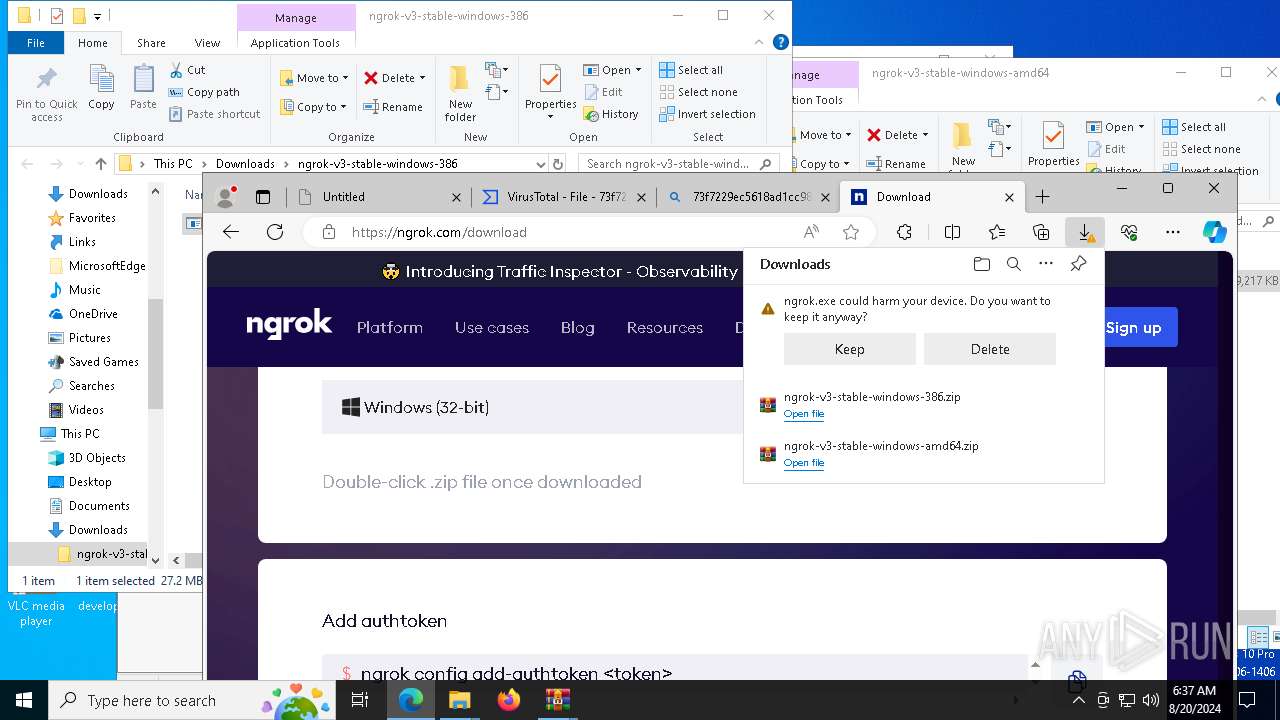1280x720 pixels.
Task: Click Refresh button beside Explorer address bar
Action: [558, 164]
